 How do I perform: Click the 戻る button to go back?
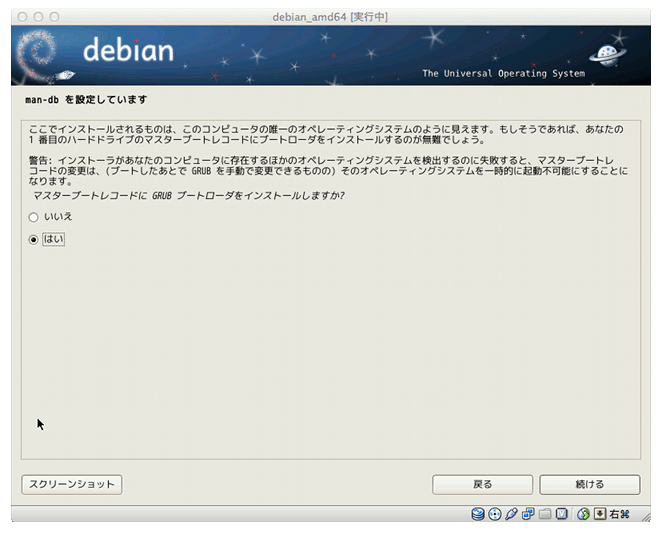point(482,485)
